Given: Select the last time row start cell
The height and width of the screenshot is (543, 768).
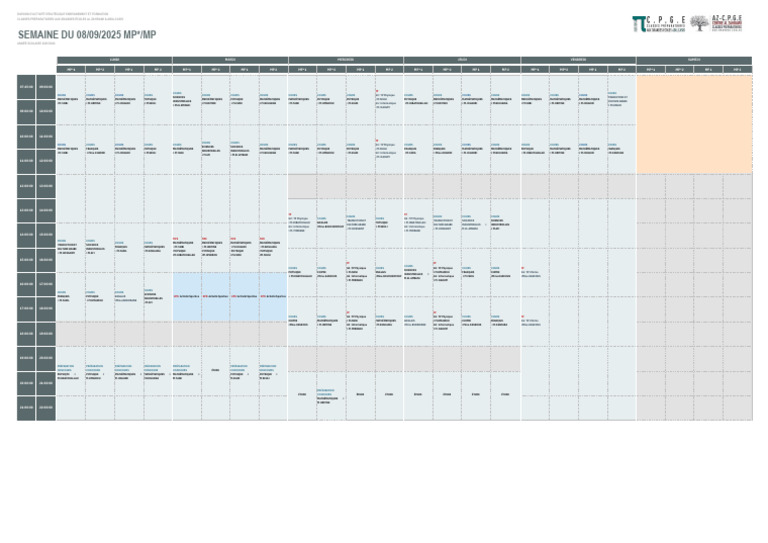Looking at the screenshot, I should [x=26, y=408].
